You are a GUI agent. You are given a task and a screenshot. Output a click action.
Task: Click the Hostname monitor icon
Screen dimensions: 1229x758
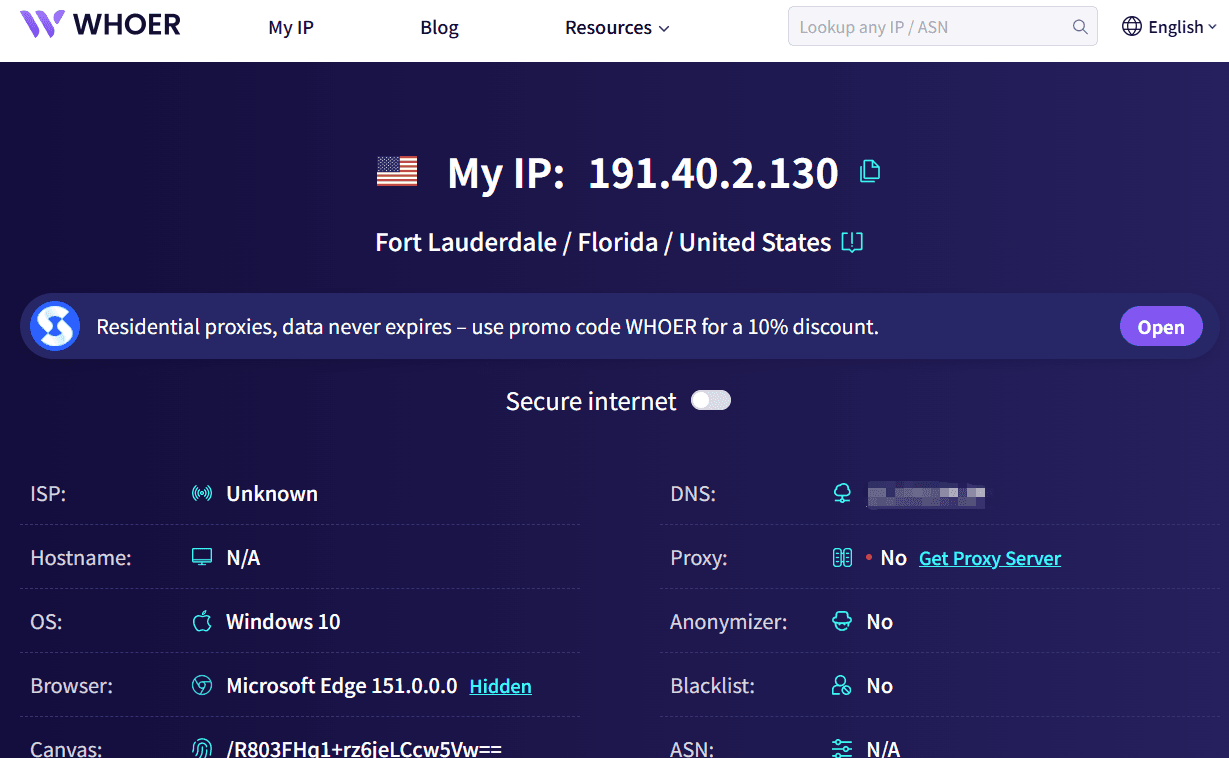202,557
